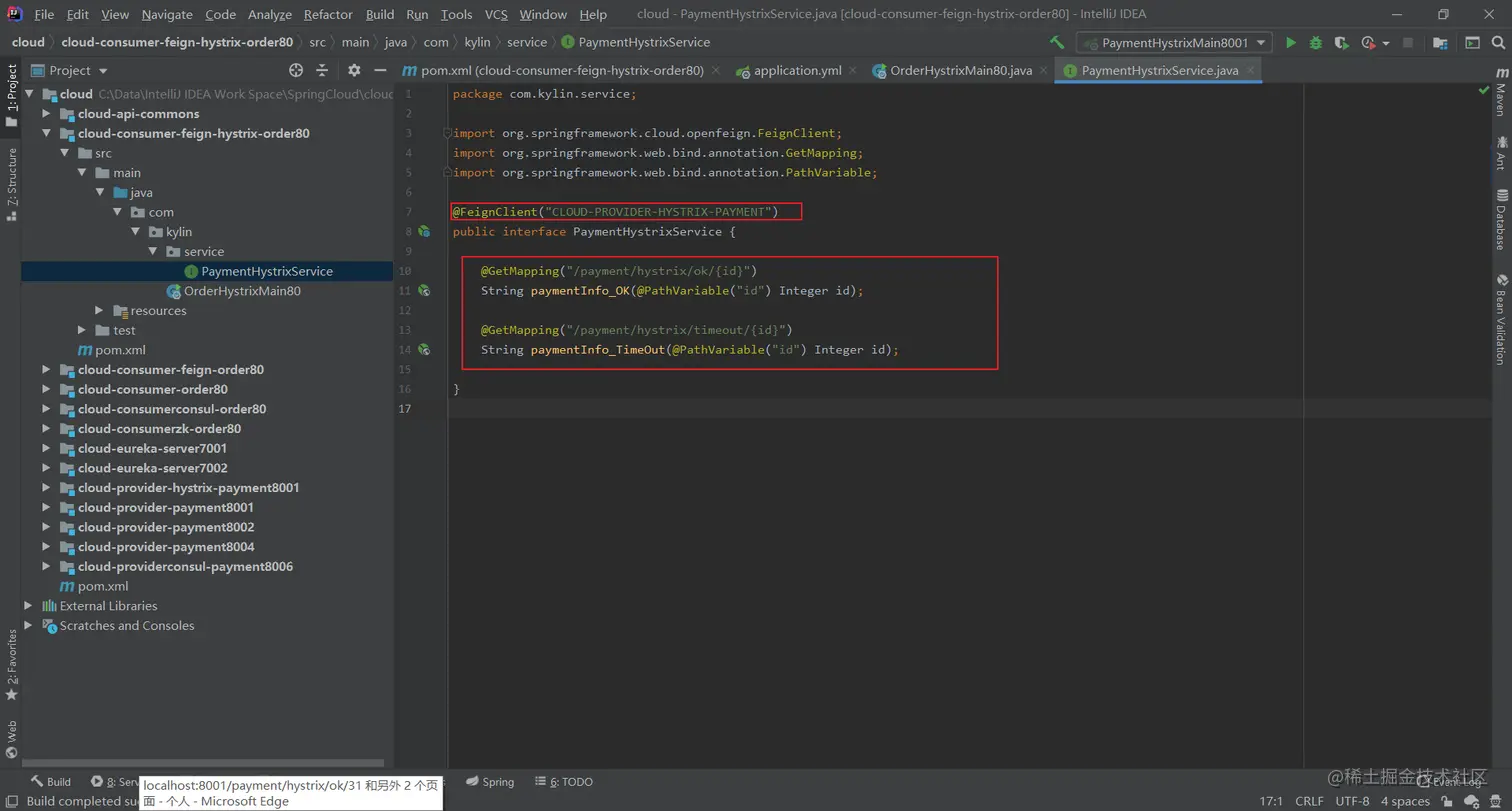The width and height of the screenshot is (1512, 811).
Task: Click the Locate/Scroll from Source target icon
Action: [x=296, y=70]
